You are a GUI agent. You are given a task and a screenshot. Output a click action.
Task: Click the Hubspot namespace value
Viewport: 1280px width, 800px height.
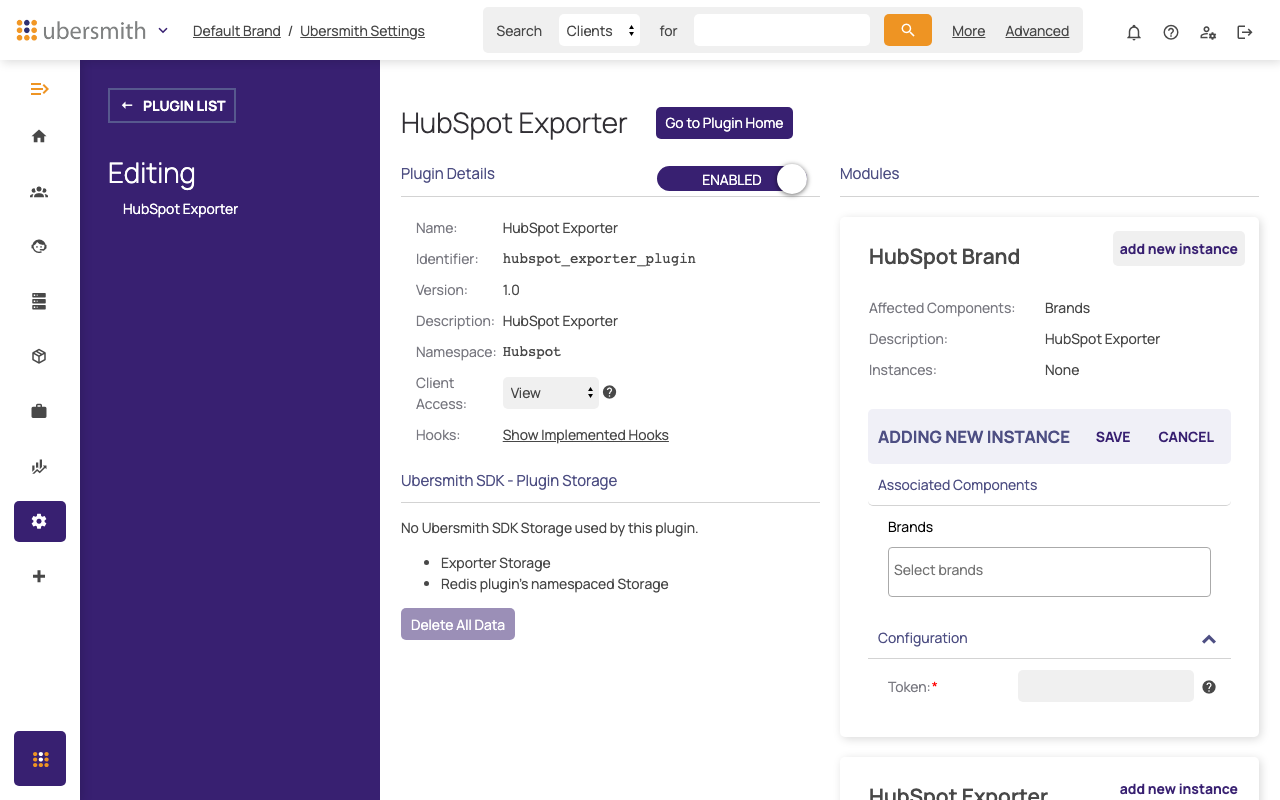click(532, 352)
